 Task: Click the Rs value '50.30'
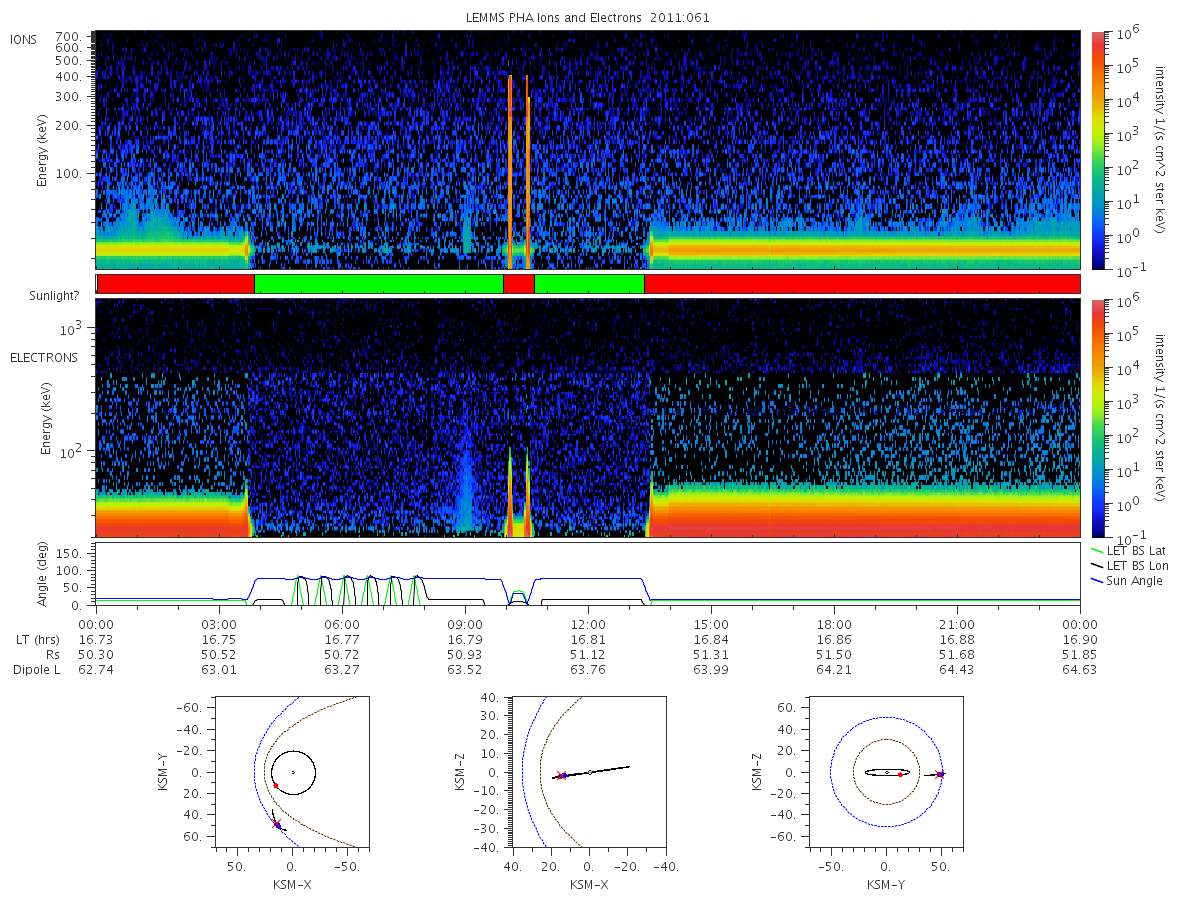(96, 653)
